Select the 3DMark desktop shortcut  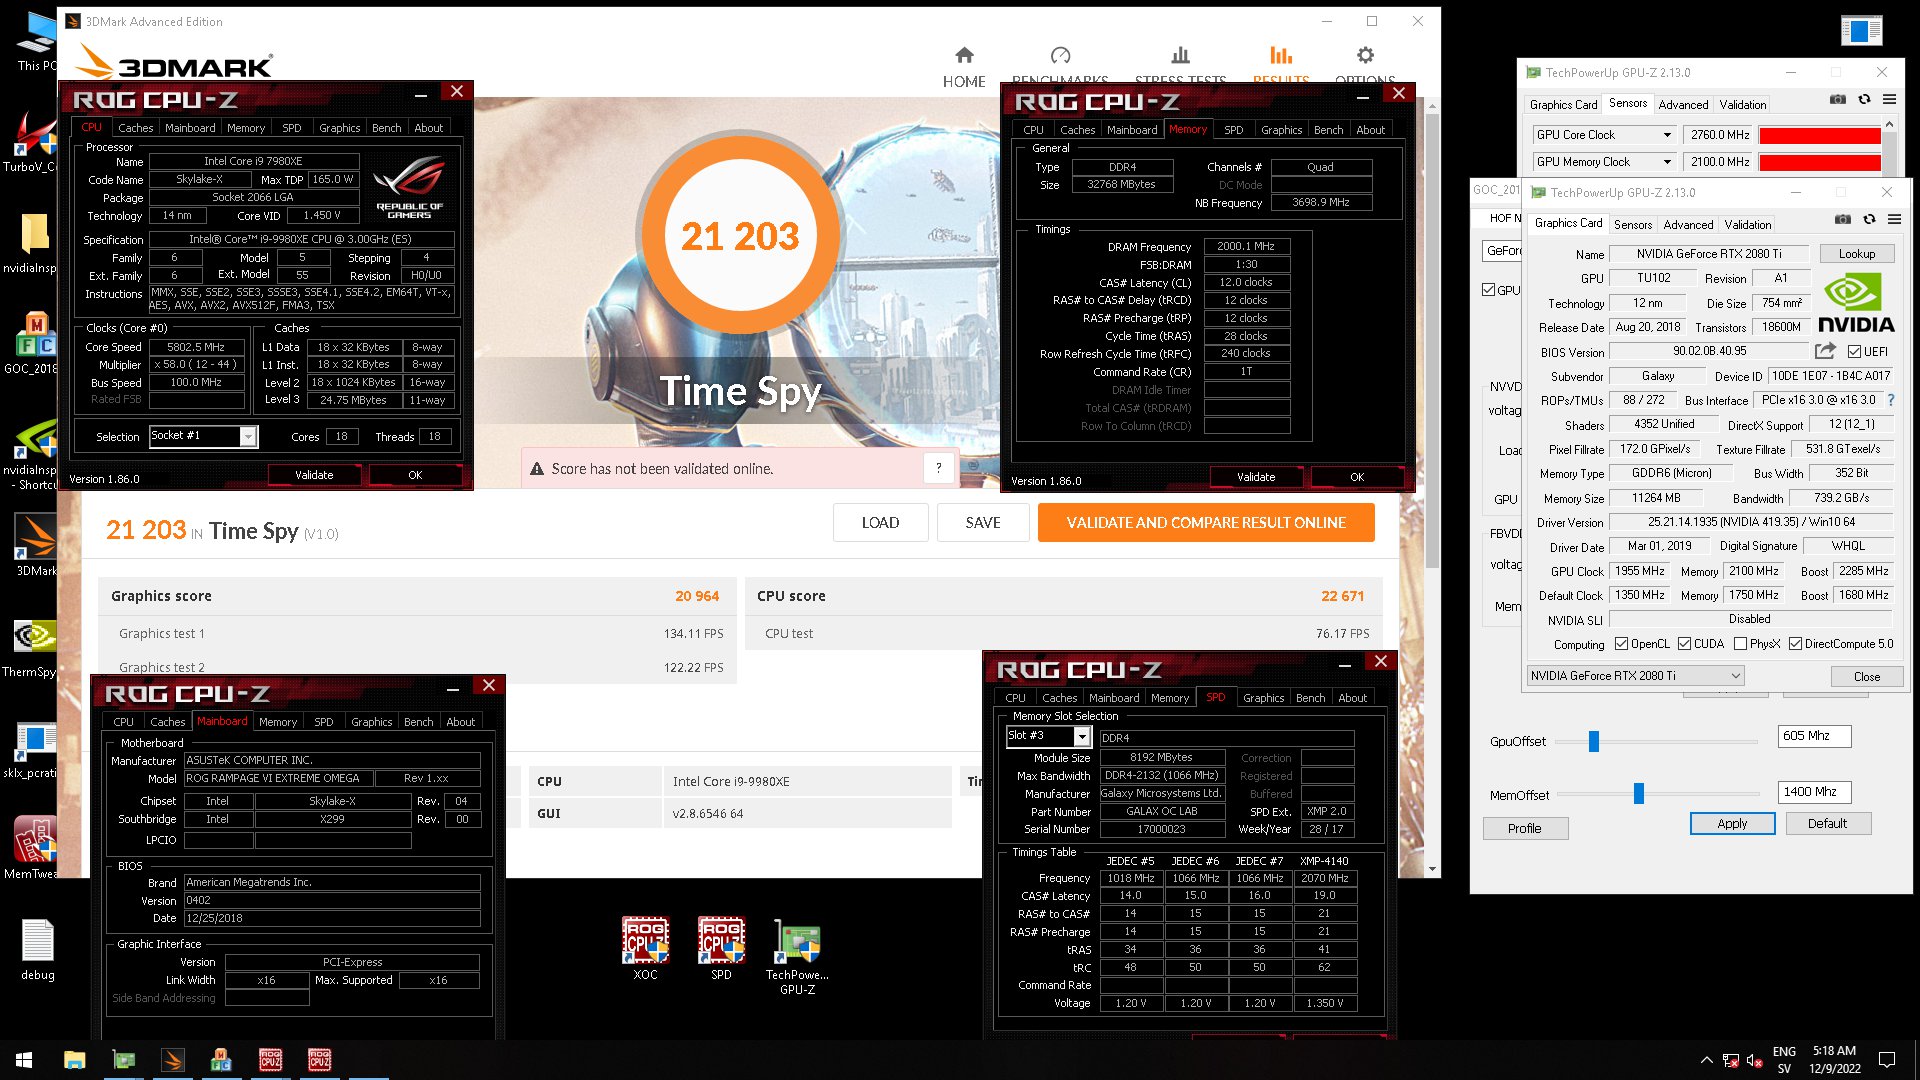(x=36, y=545)
